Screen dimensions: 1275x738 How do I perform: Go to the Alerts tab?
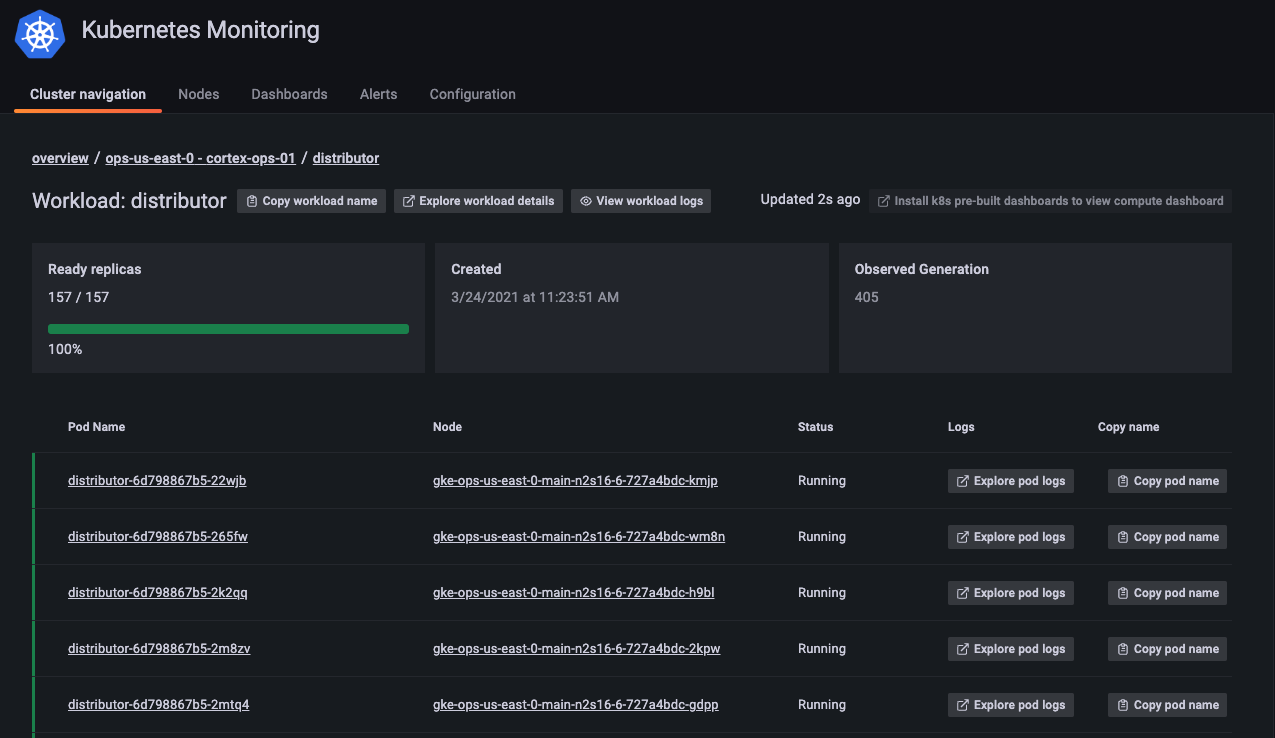click(378, 94)
